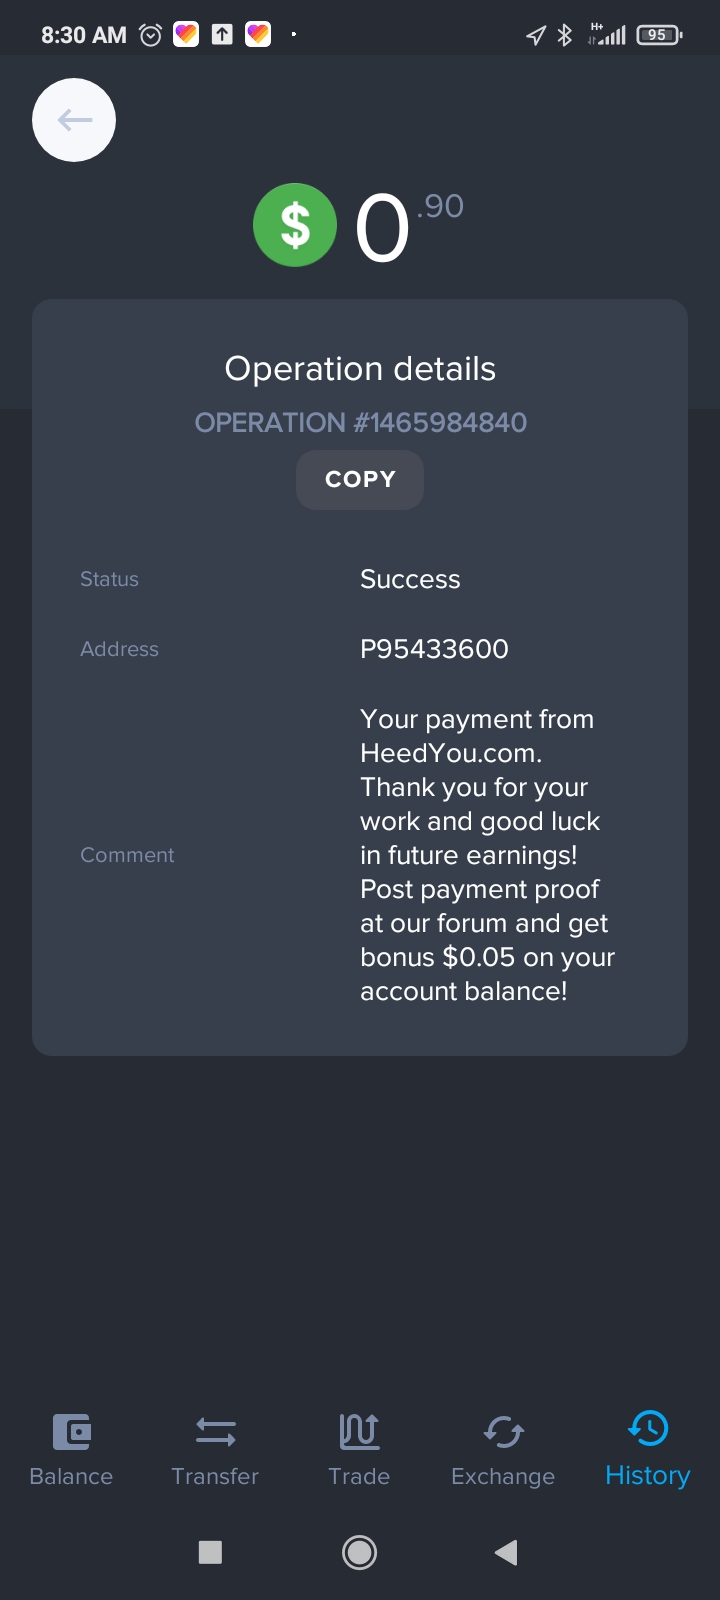Switch to the Transfer tab label
The width and height of the screenshot is (720, 1600).
(215, 1477)
